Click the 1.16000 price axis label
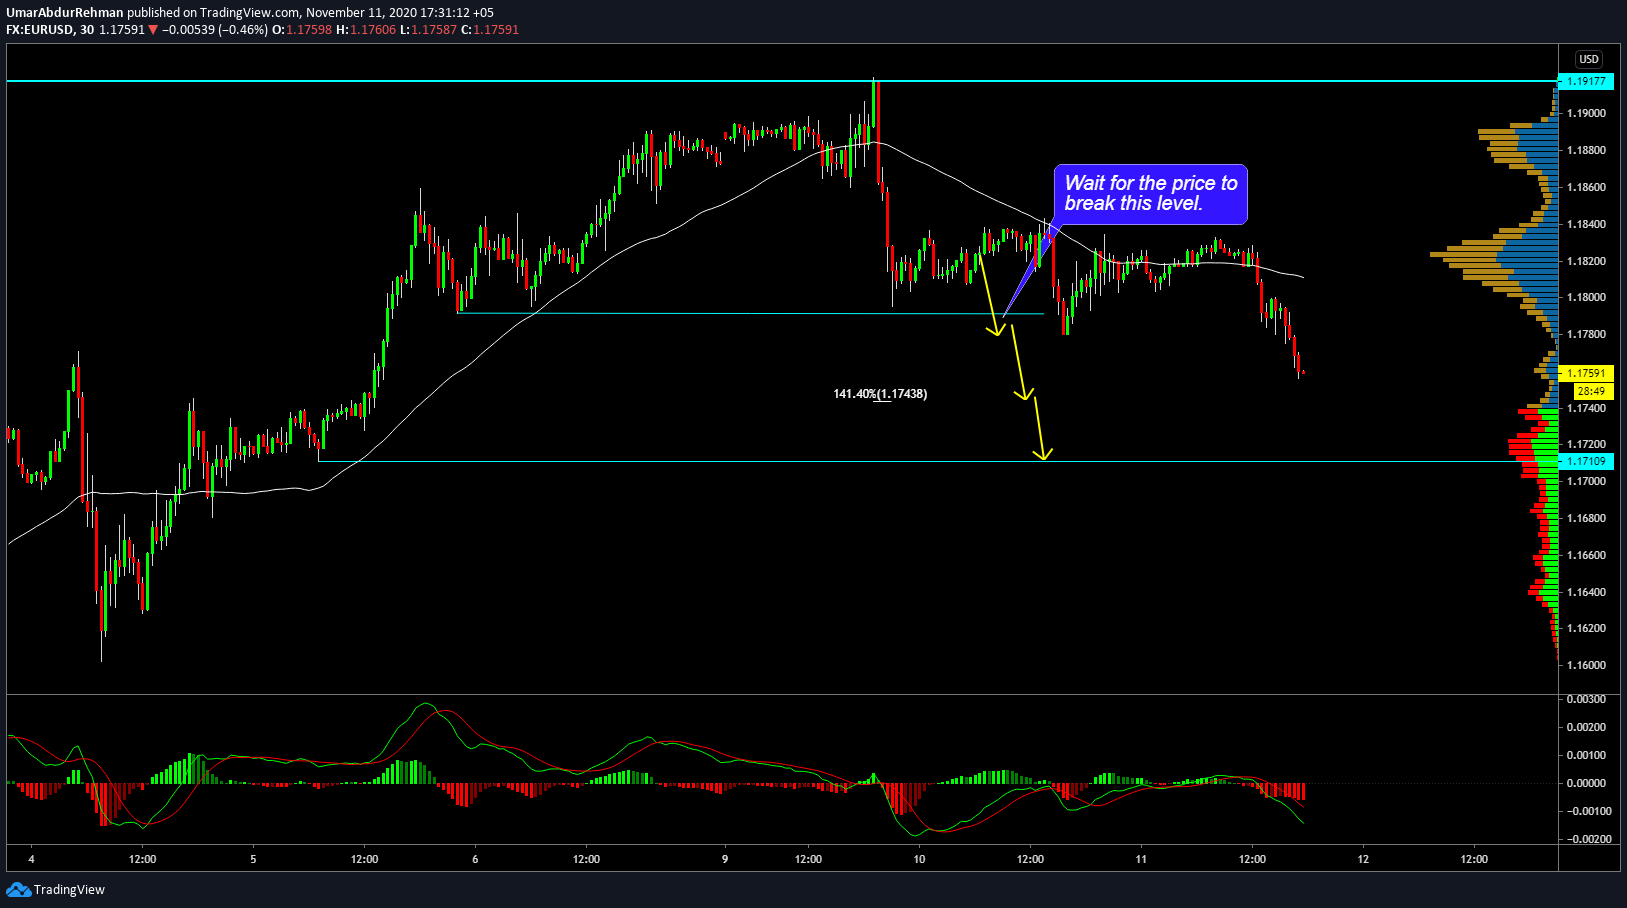1627x908 pixels. 1586,665
